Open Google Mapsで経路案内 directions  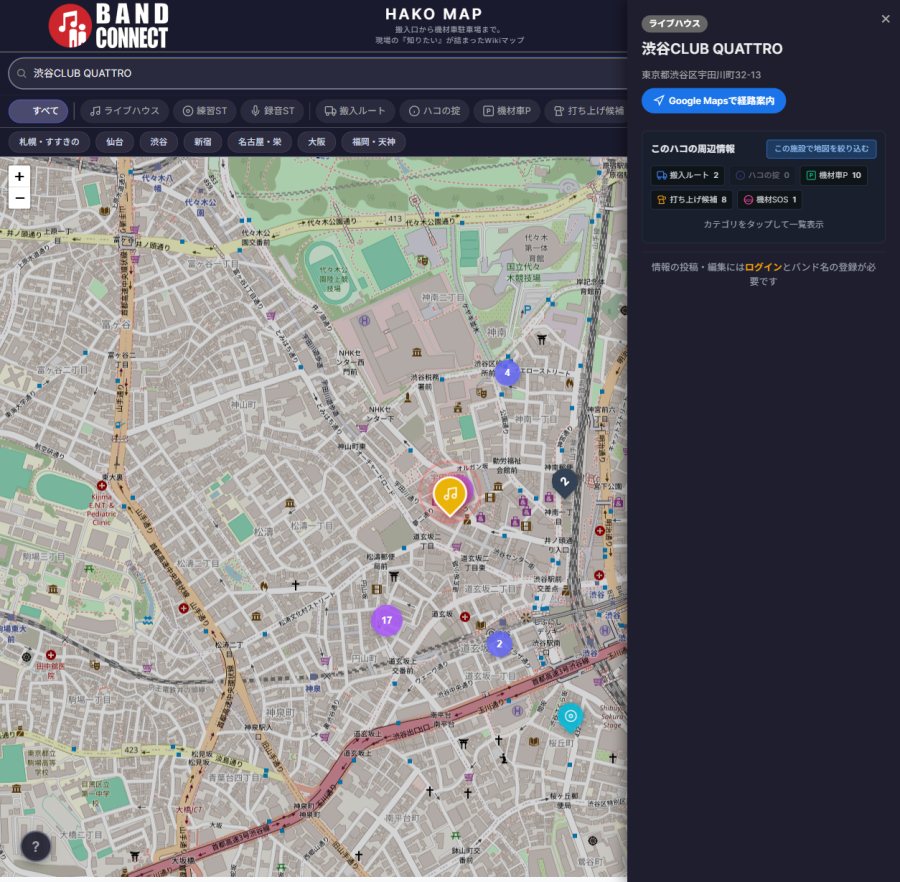(713, 100)
